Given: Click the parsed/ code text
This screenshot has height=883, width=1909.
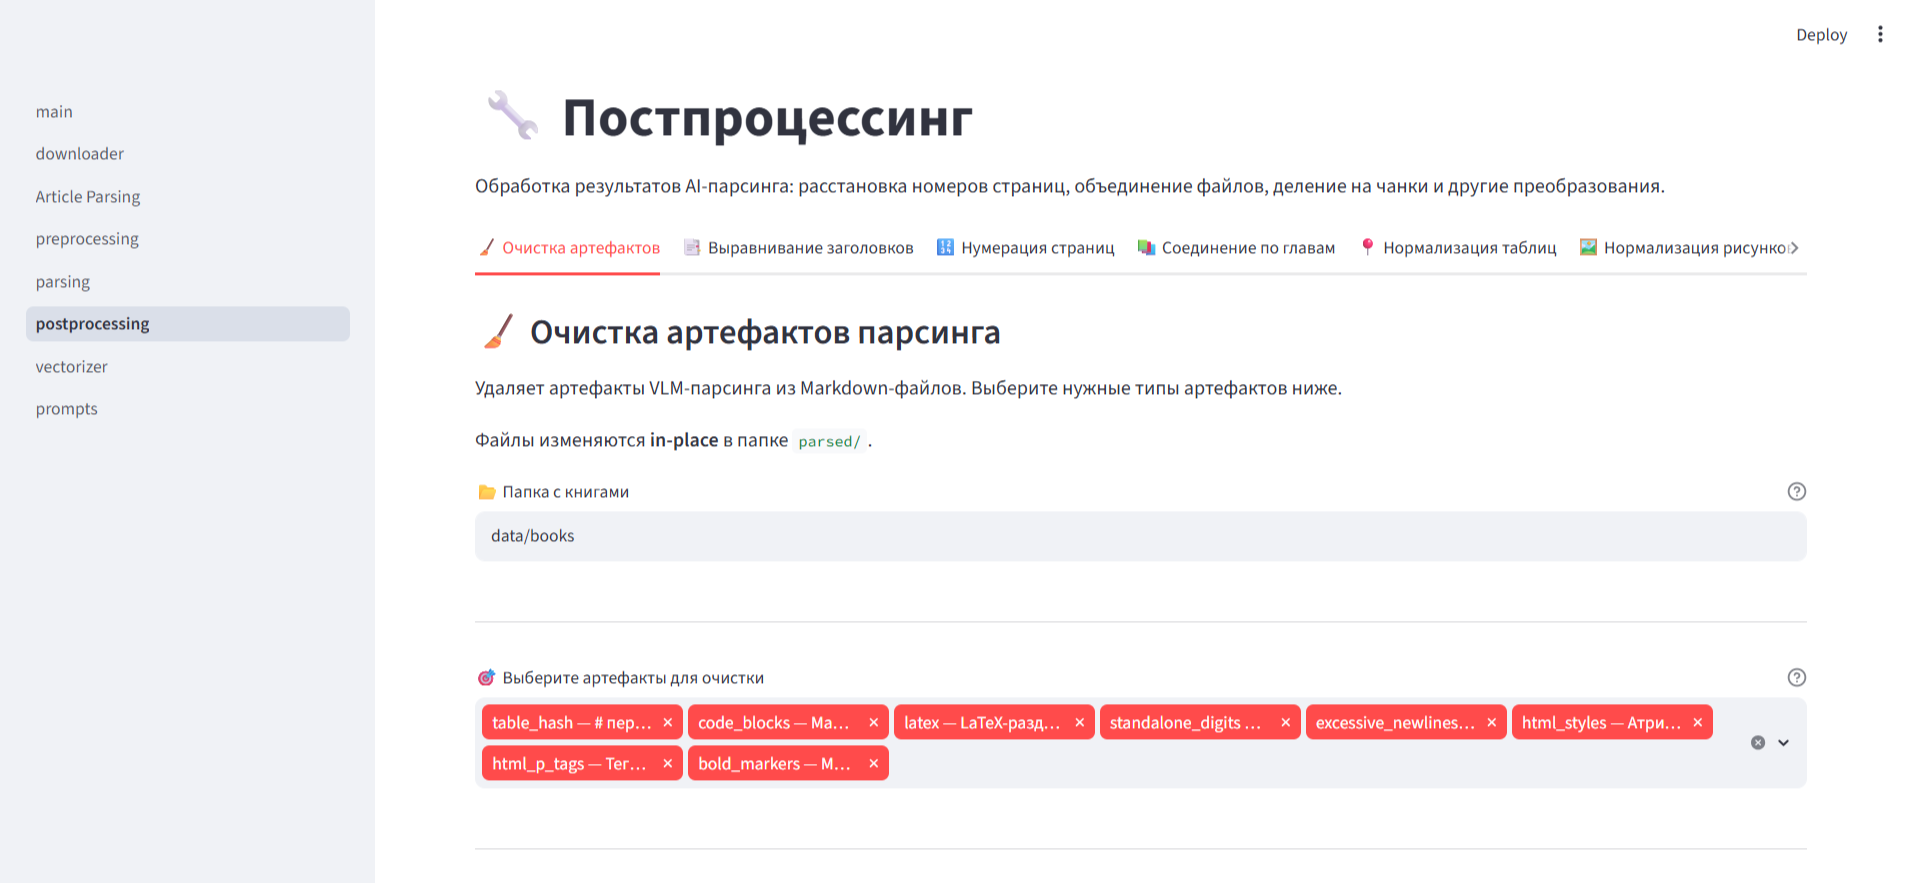Looking at the screenshot, I should [829, 441].
